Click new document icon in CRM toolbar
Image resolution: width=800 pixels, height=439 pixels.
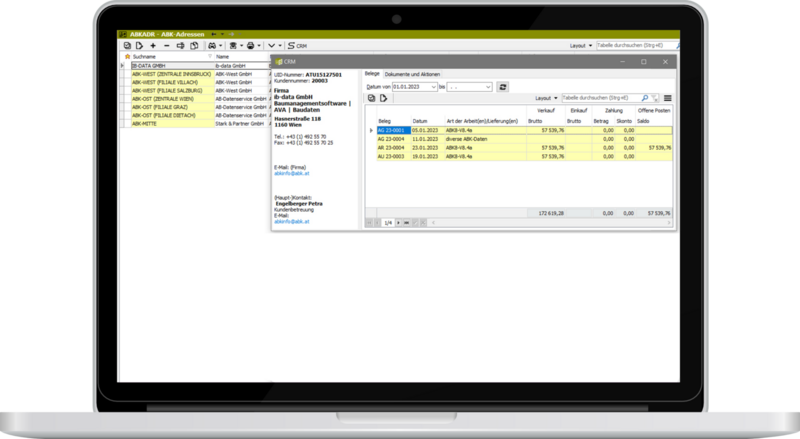(x=384, y=98)
